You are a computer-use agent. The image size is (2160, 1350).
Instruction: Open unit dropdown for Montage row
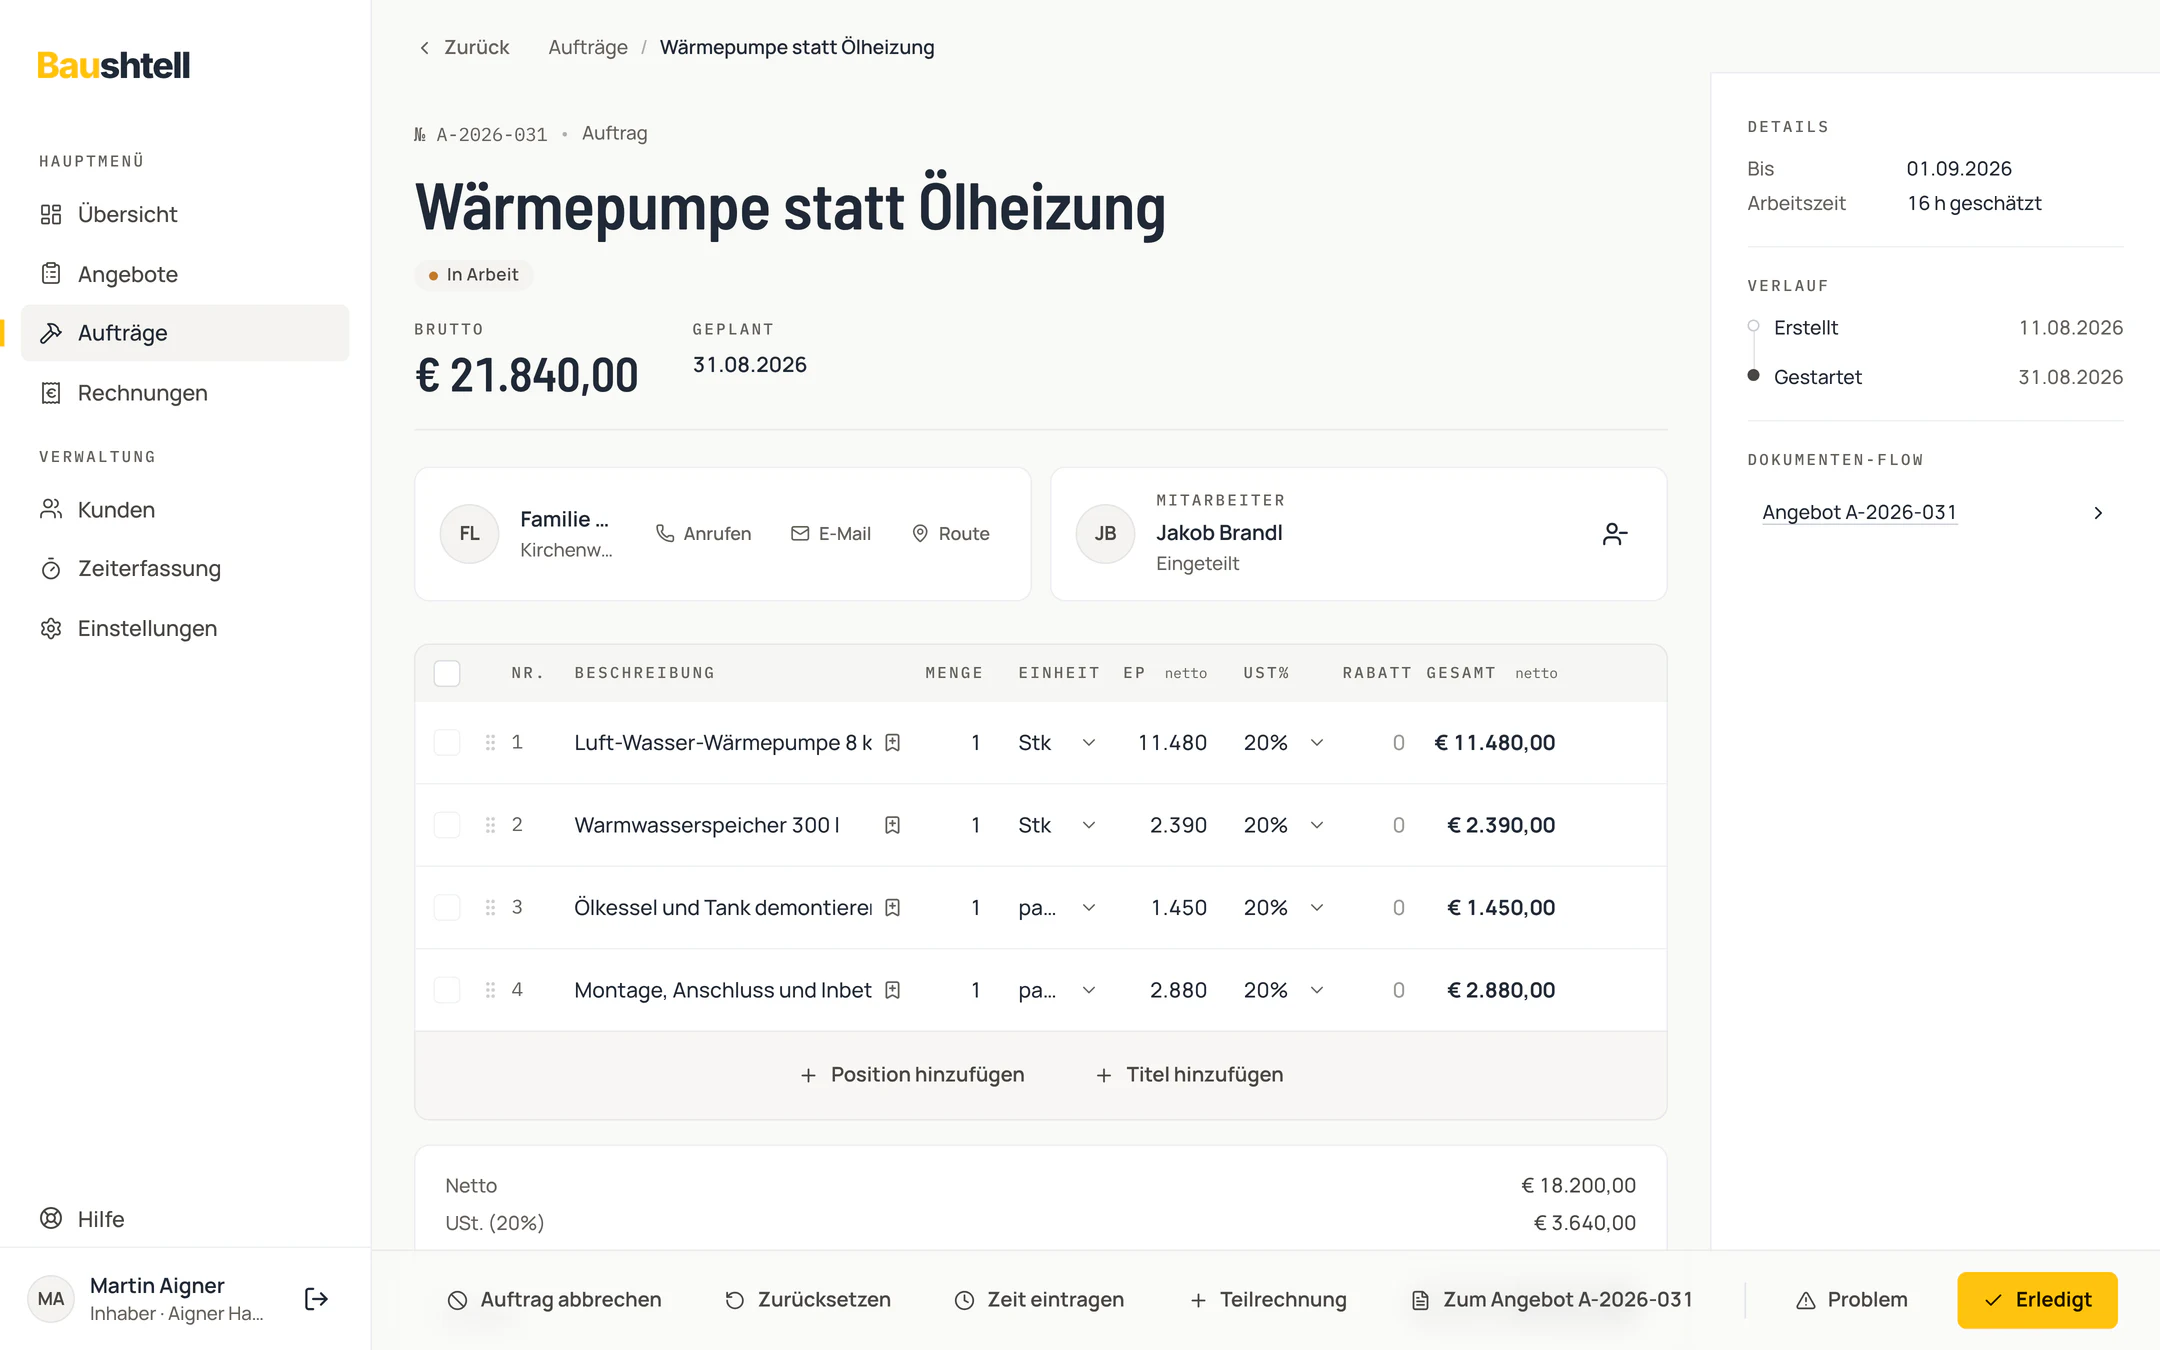click(x=1057, y=990)
